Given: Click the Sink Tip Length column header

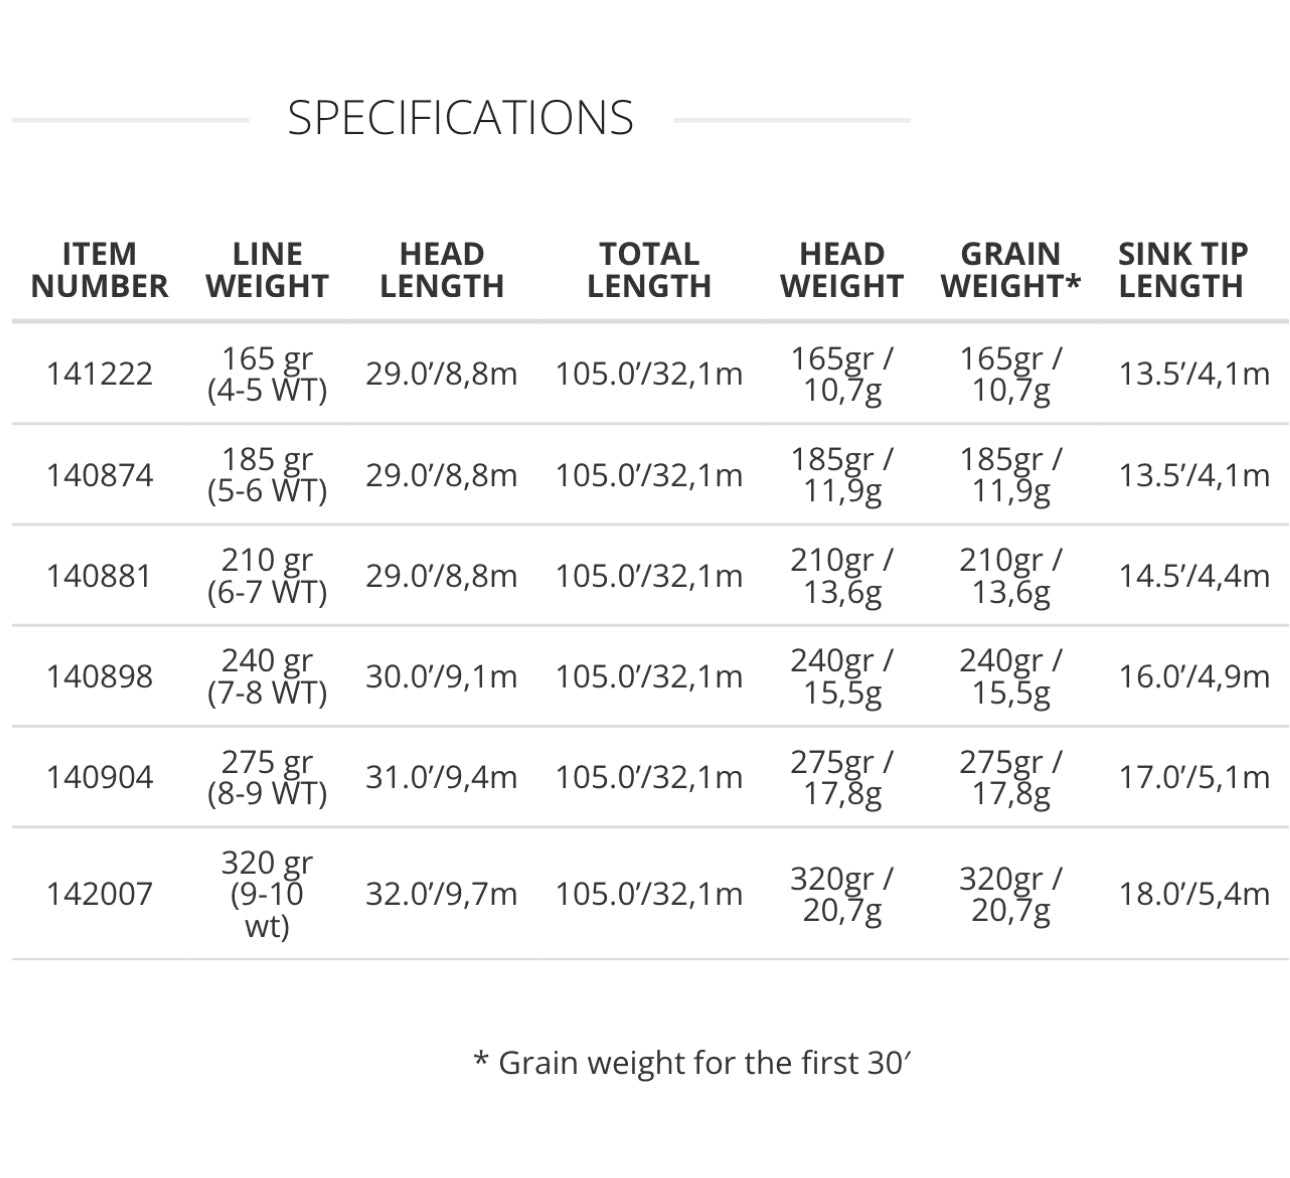Looking at the screenshot, I should 1182,270.
